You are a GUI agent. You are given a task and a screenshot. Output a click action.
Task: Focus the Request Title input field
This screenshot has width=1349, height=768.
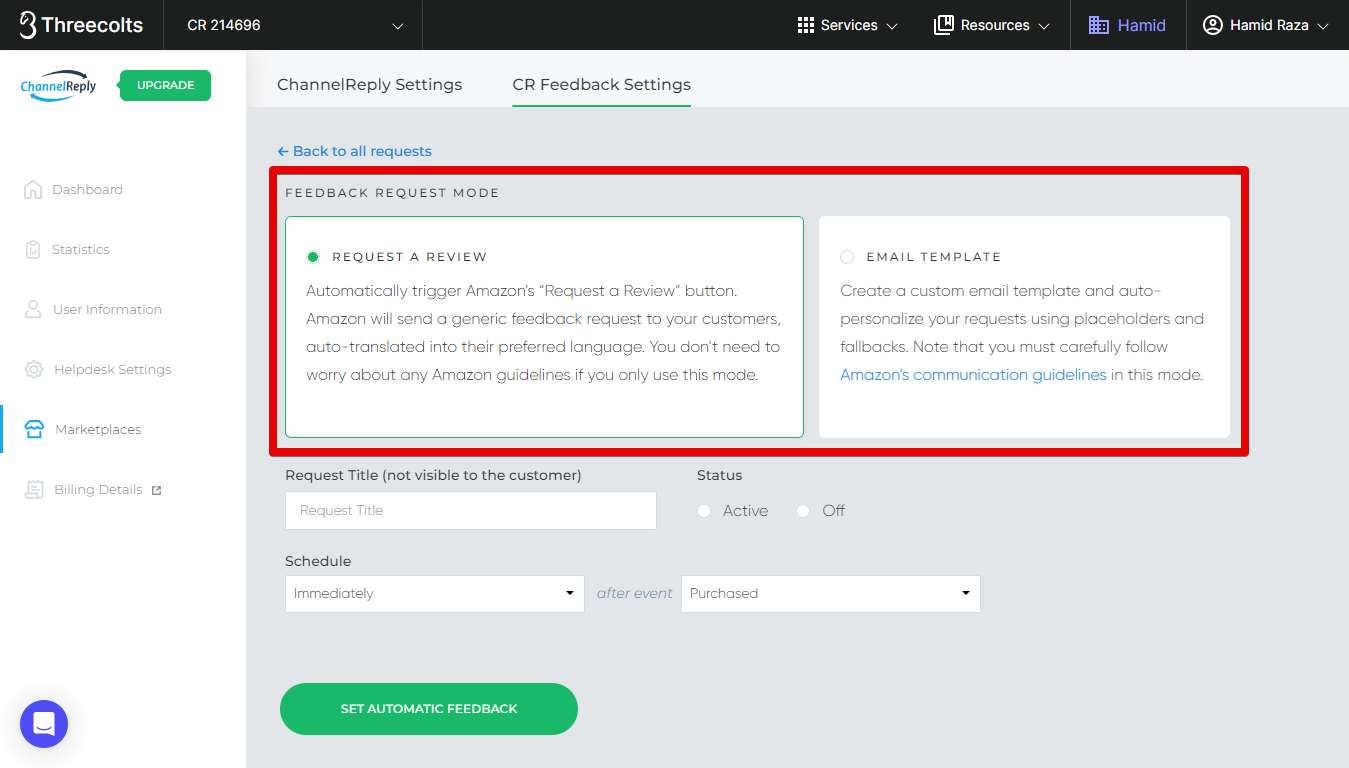click(471, 510)
